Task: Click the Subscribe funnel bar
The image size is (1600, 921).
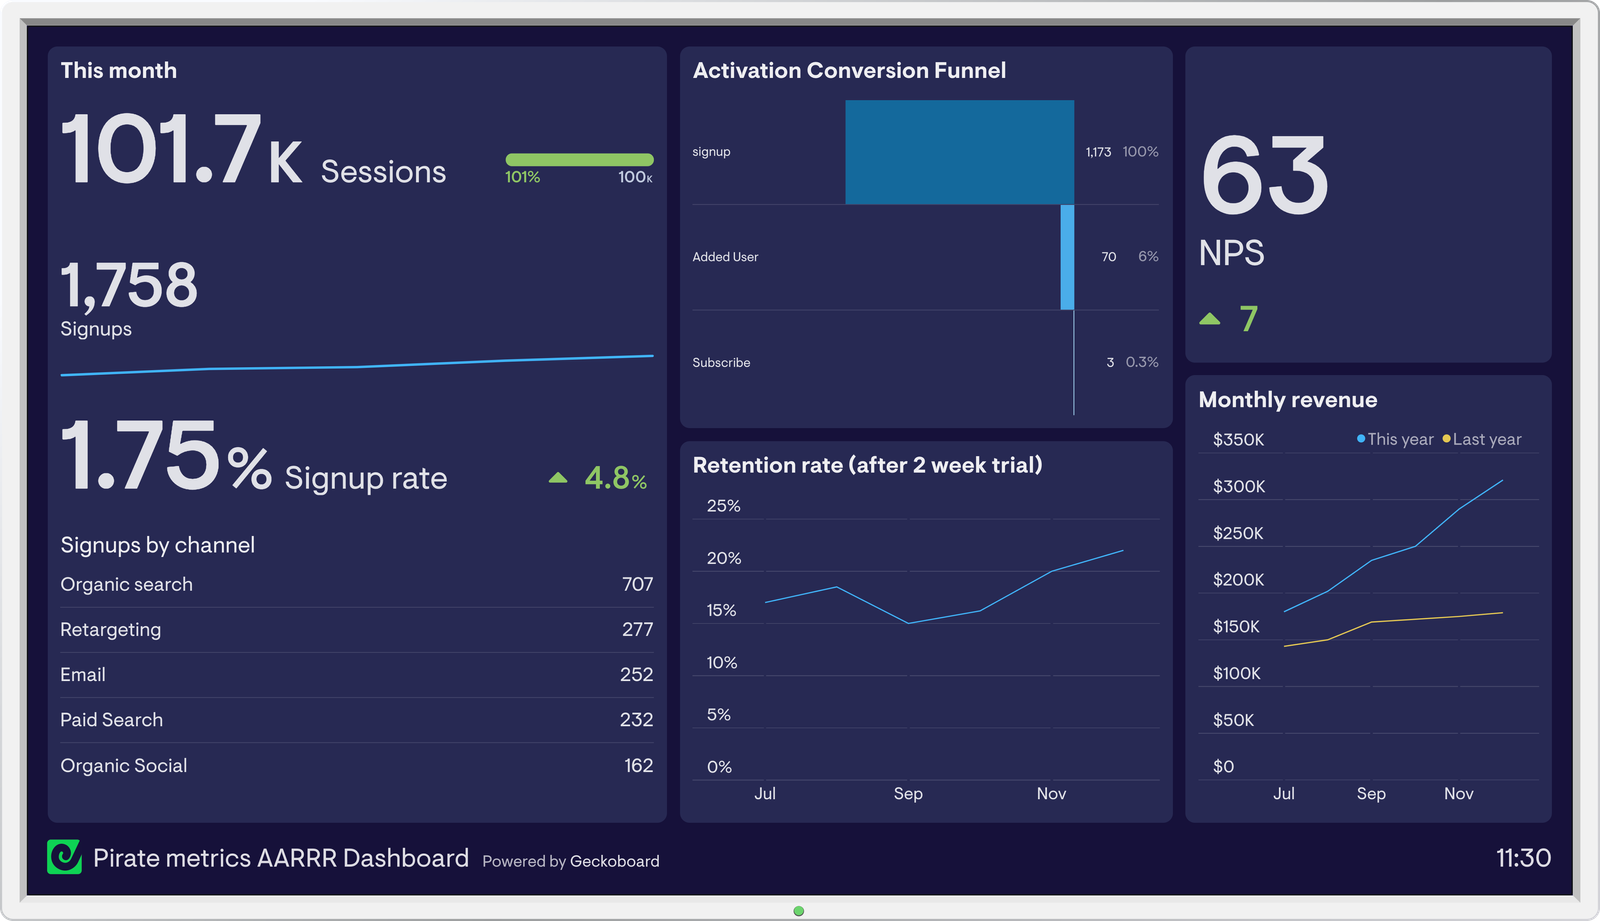Action: [x=1072, y=362]
